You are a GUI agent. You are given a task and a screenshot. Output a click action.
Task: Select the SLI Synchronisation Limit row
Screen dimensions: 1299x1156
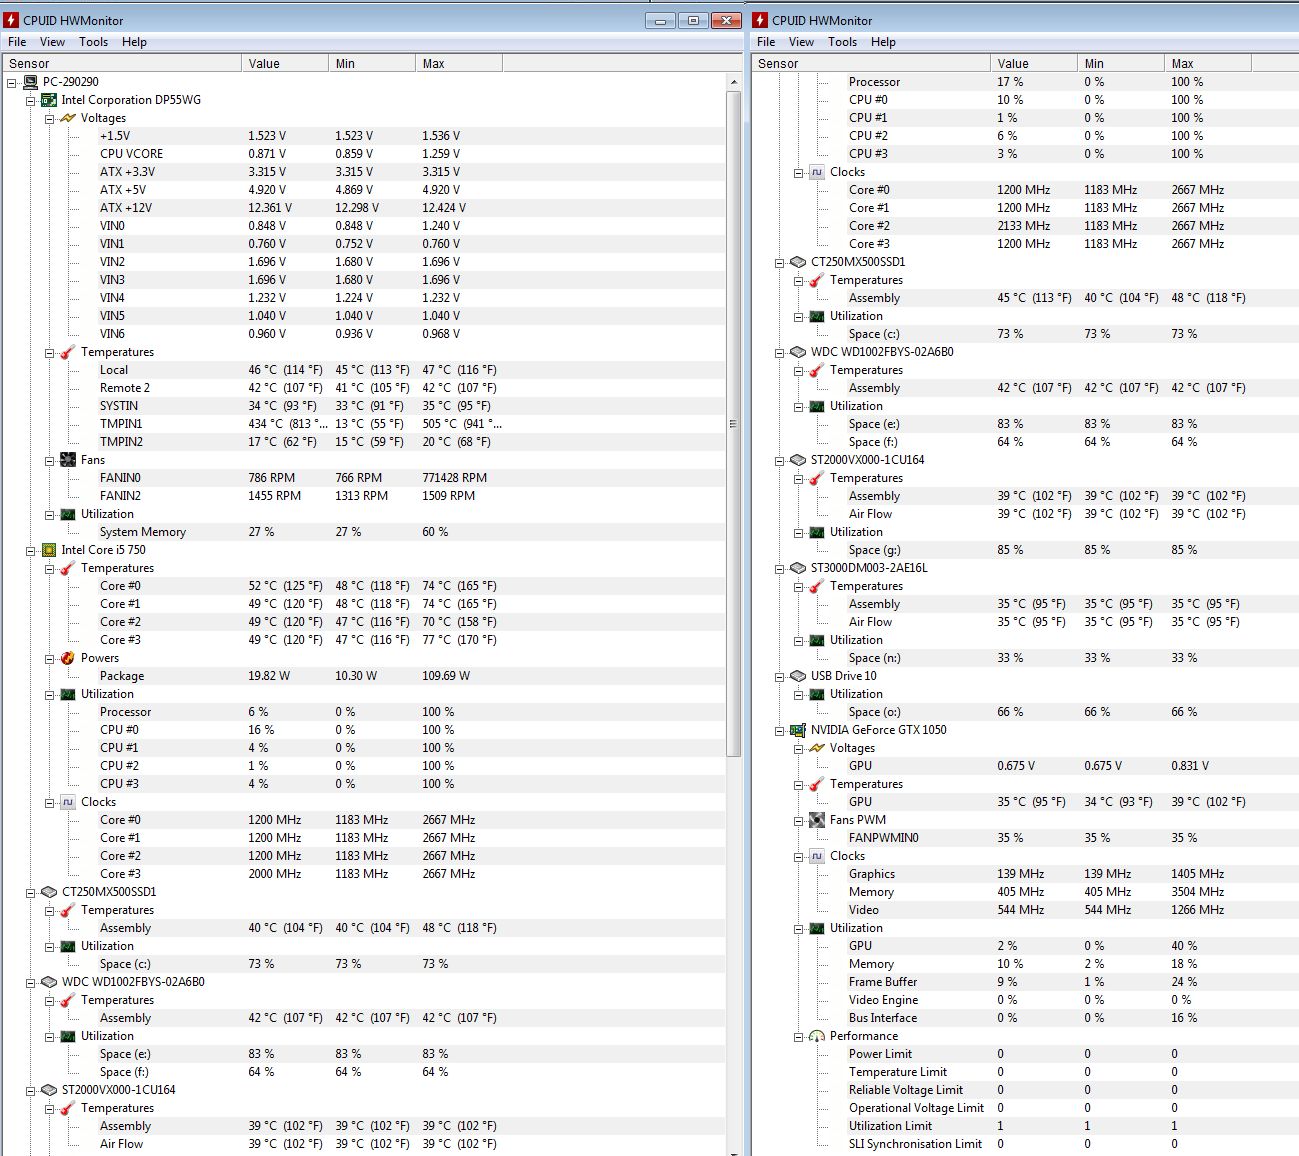[x=915, y=1144]
